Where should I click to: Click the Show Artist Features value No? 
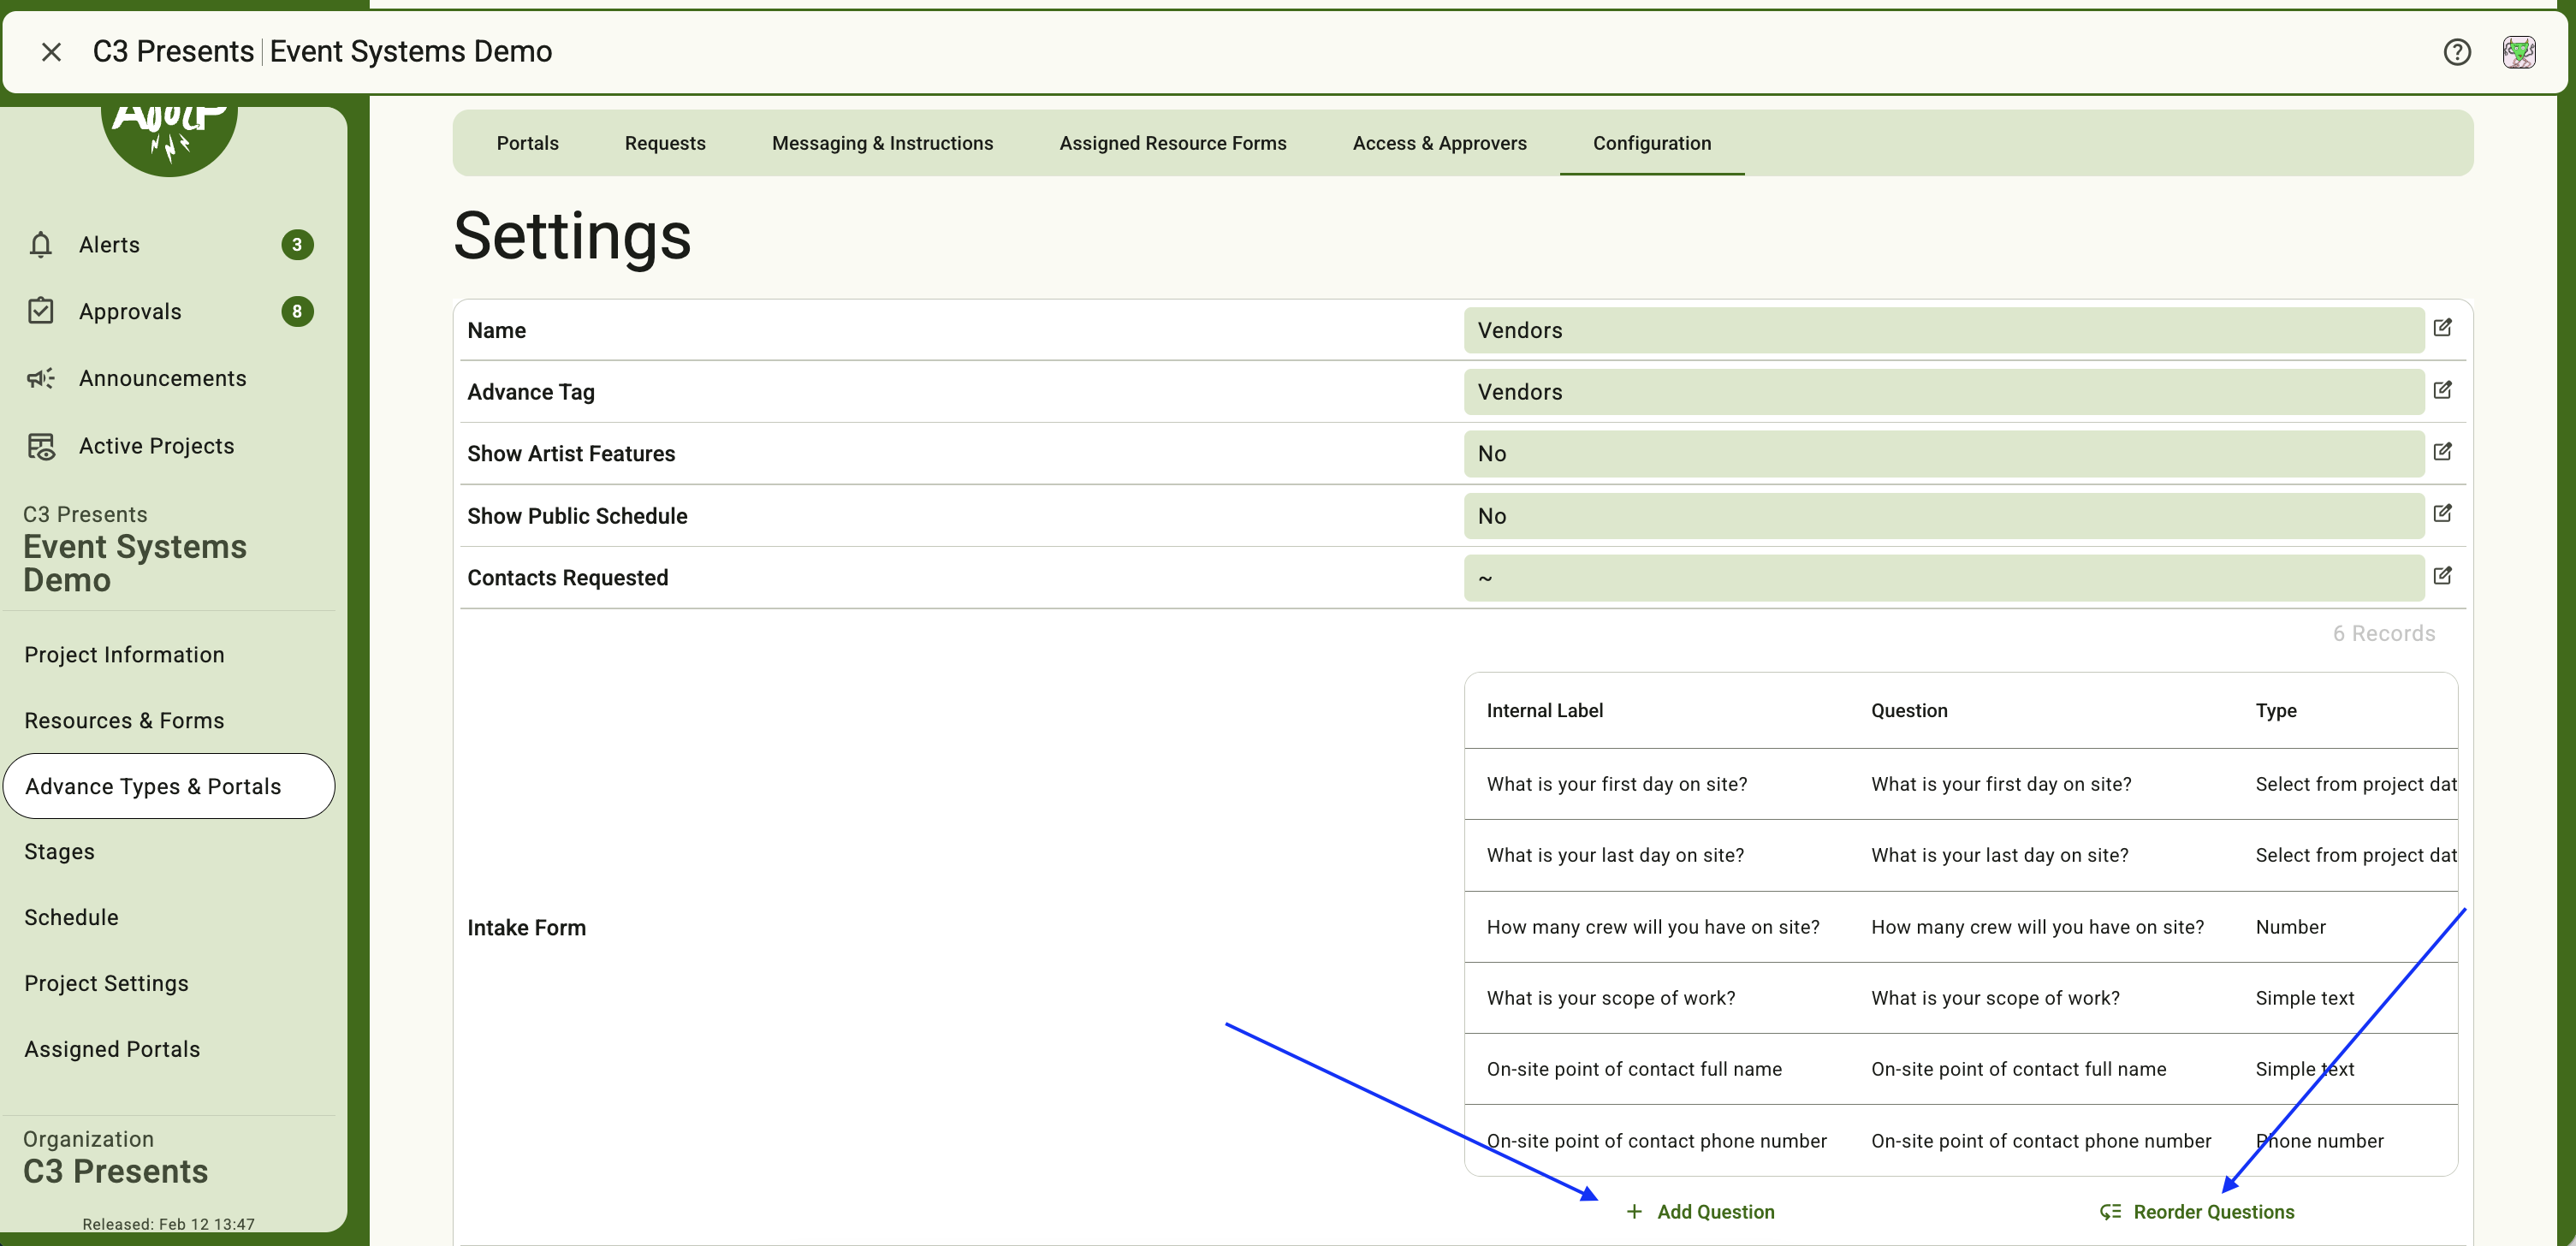(1943, 454)
